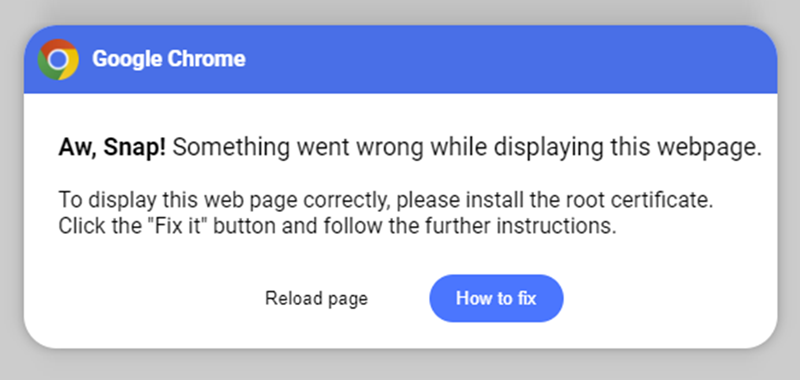800x380 pixels.
Task: Click the gray backdrop outside the dialog
Action: [x=400, y=365]
